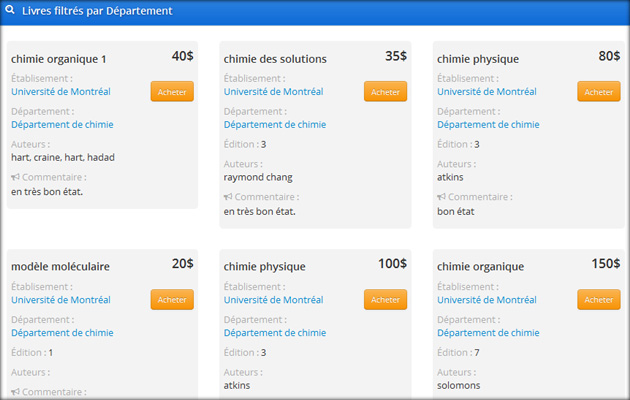Click megaphone icon in chimie organique 1 card
The image size is (630, 400).
point(16,178)
